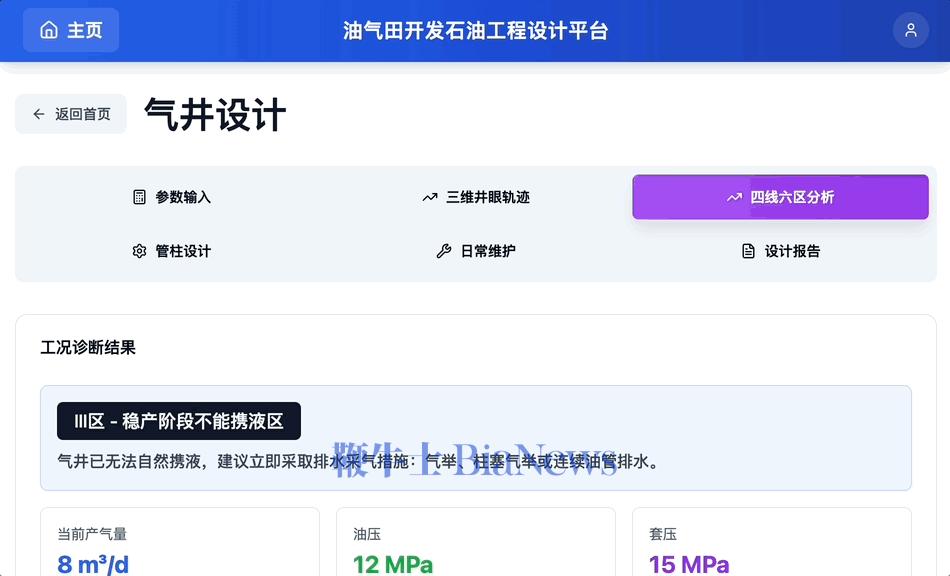
Task: Click the 主页 button in the header
Action: click(x=70, y=30)
